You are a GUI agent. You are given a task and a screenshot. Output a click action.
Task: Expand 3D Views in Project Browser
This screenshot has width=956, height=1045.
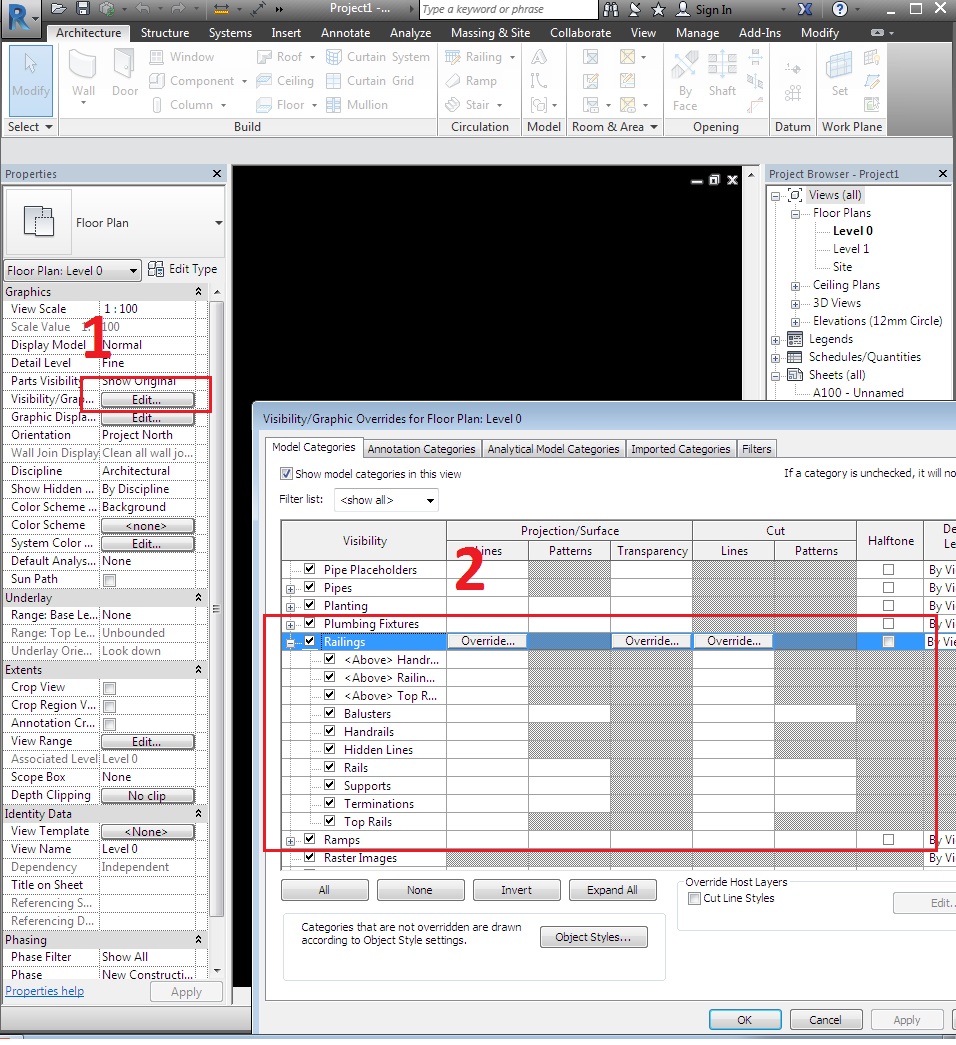795,304
